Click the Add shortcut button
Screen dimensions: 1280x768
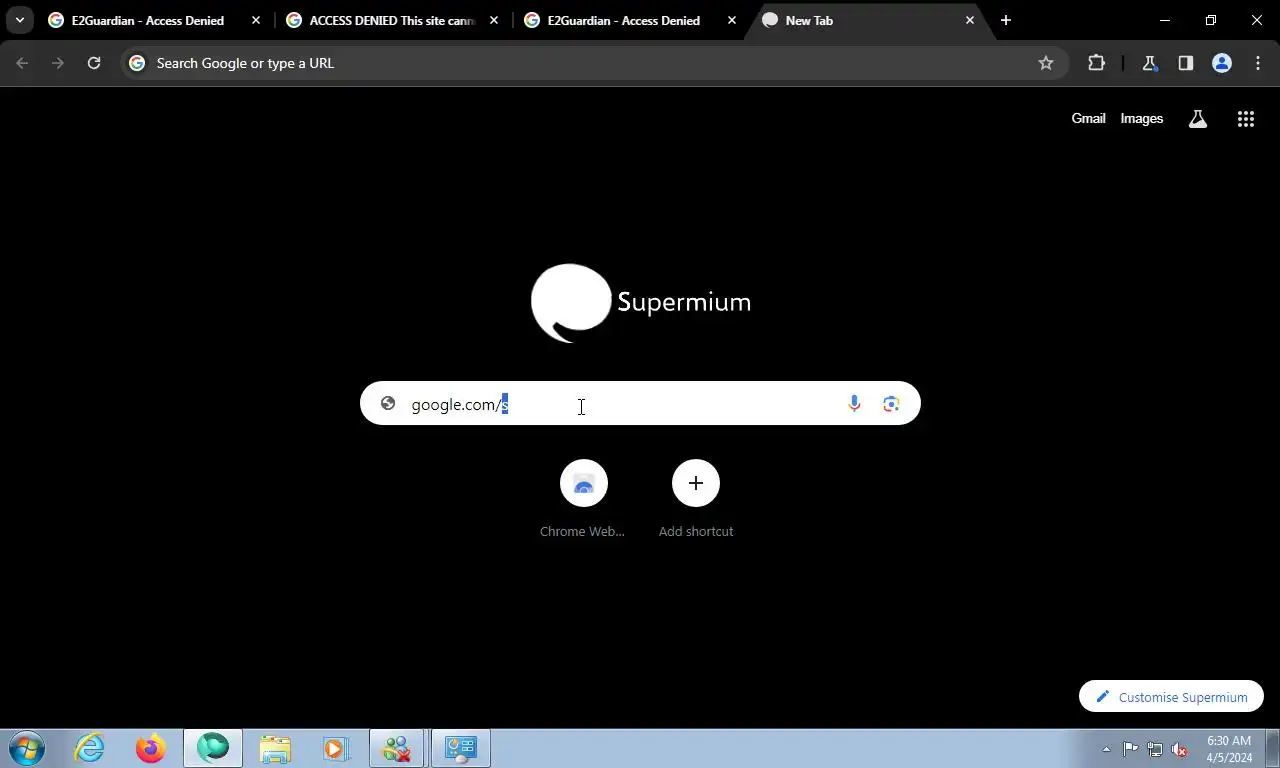pos(696,499)
